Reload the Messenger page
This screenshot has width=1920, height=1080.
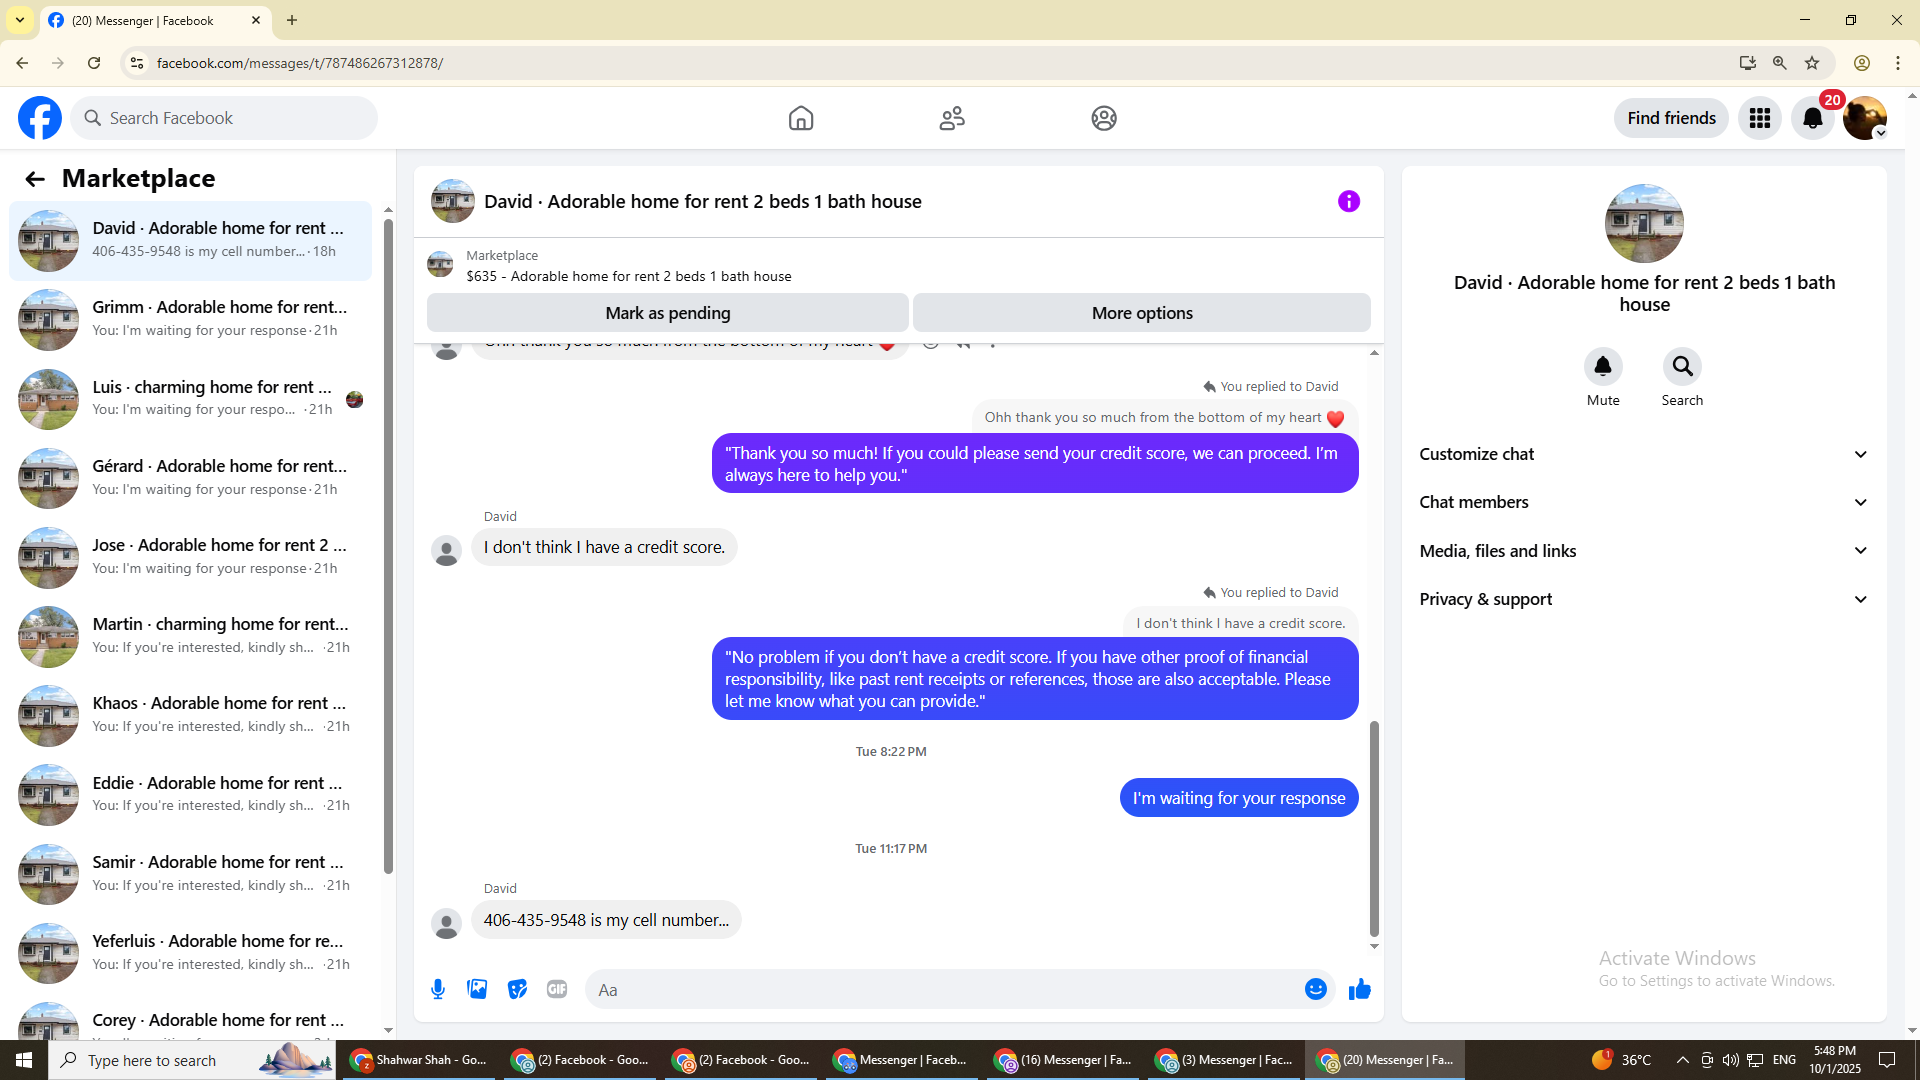[x=94, y=63]
